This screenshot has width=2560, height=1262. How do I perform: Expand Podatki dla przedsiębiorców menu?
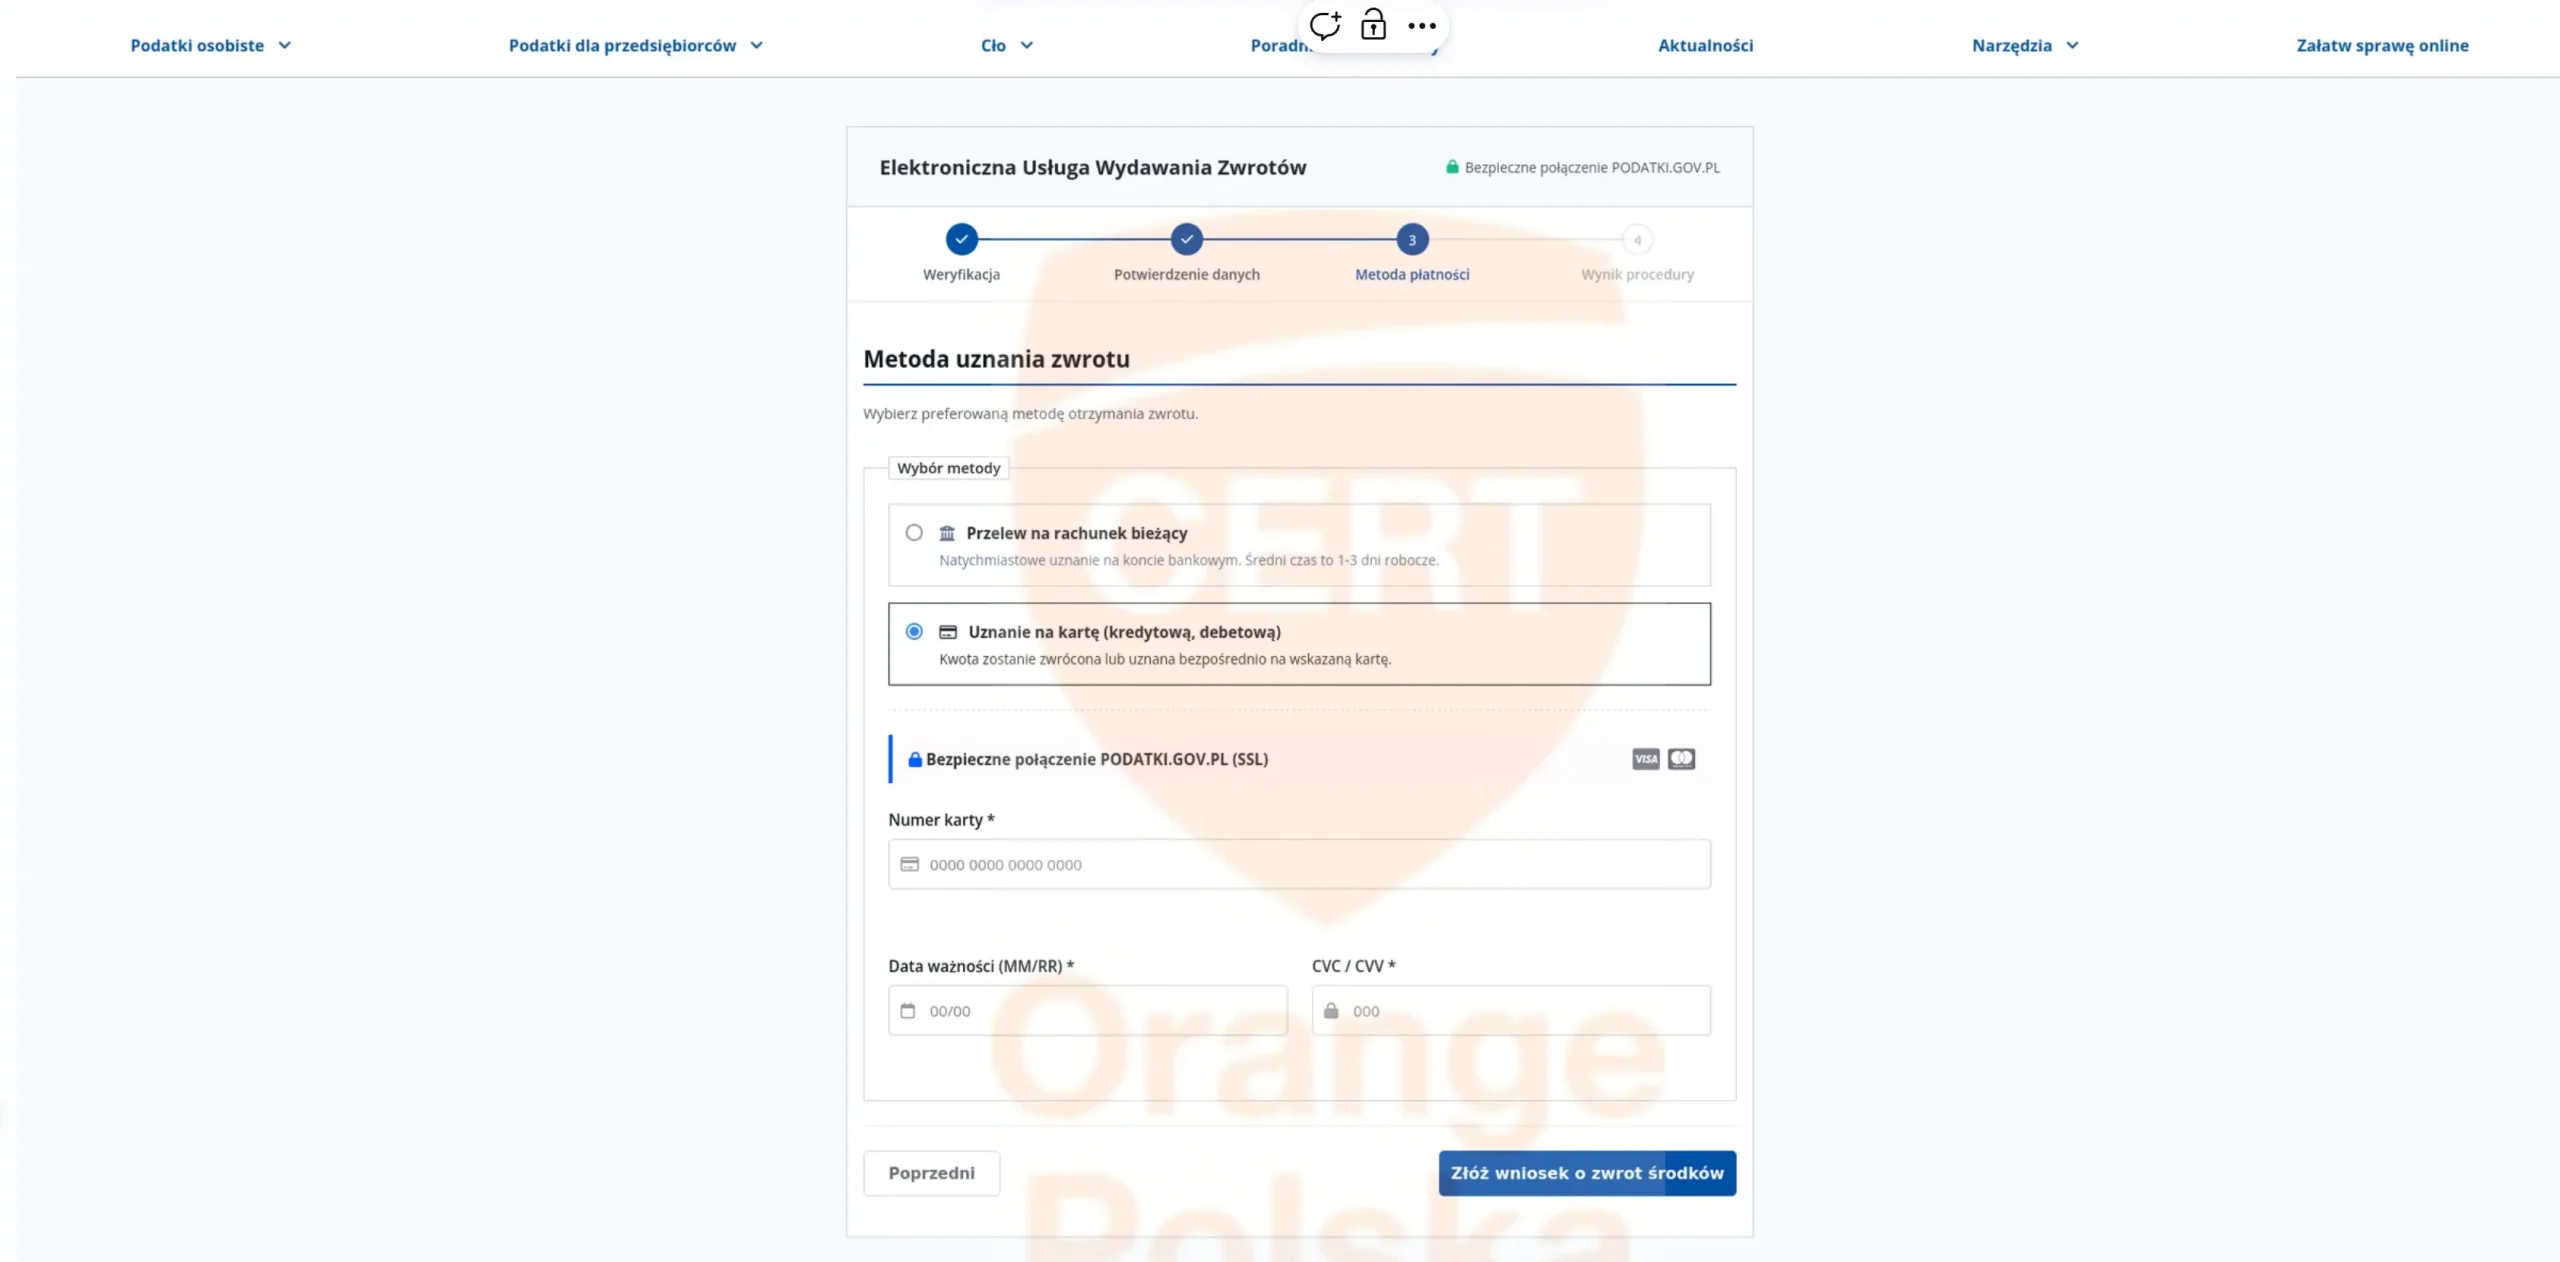tap(636, 45)
